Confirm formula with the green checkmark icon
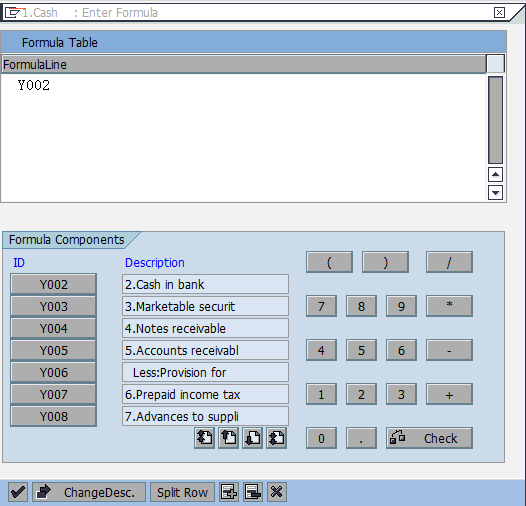 click(x=18, y=492)
